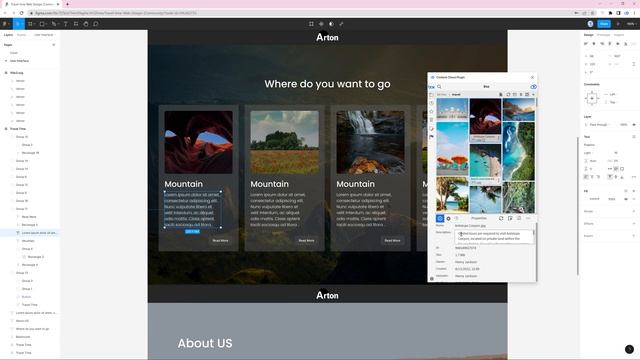This screenshot has height=360, width=640.
Task: Select the Frame tool
Action: [30, 24]
